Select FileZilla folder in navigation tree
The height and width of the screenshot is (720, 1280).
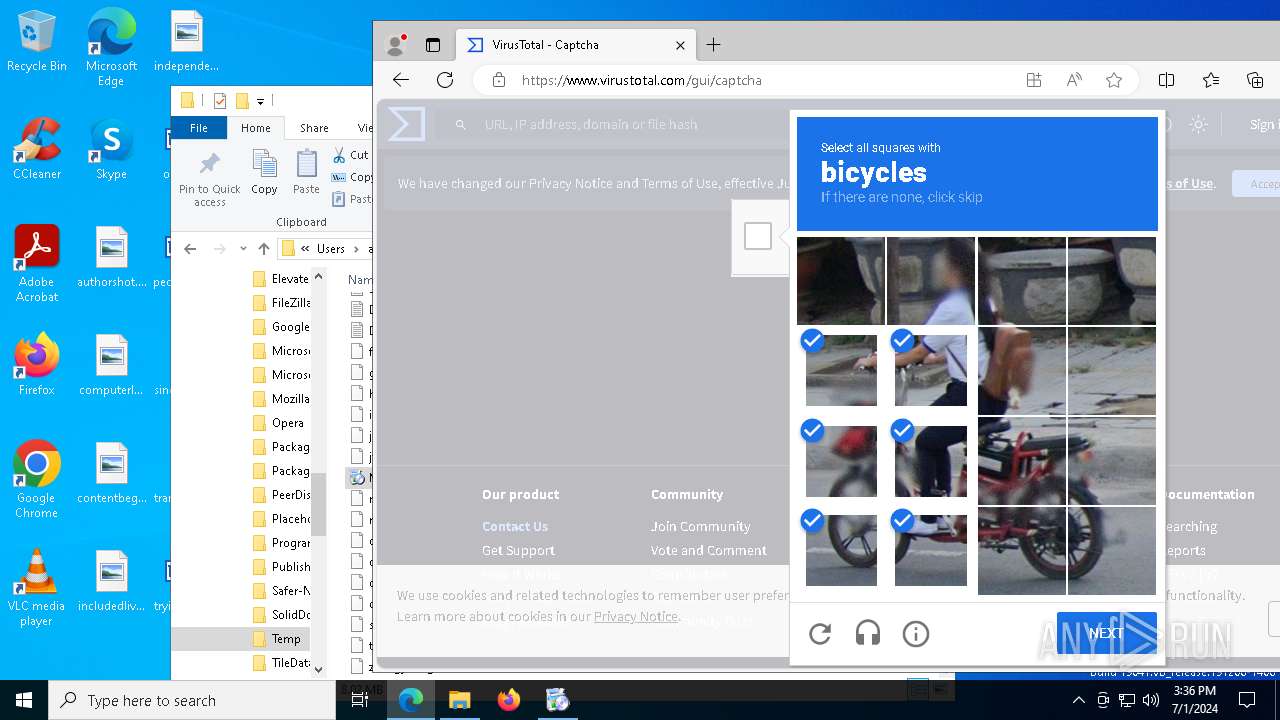pyautogui.click(x=282, y=303)
